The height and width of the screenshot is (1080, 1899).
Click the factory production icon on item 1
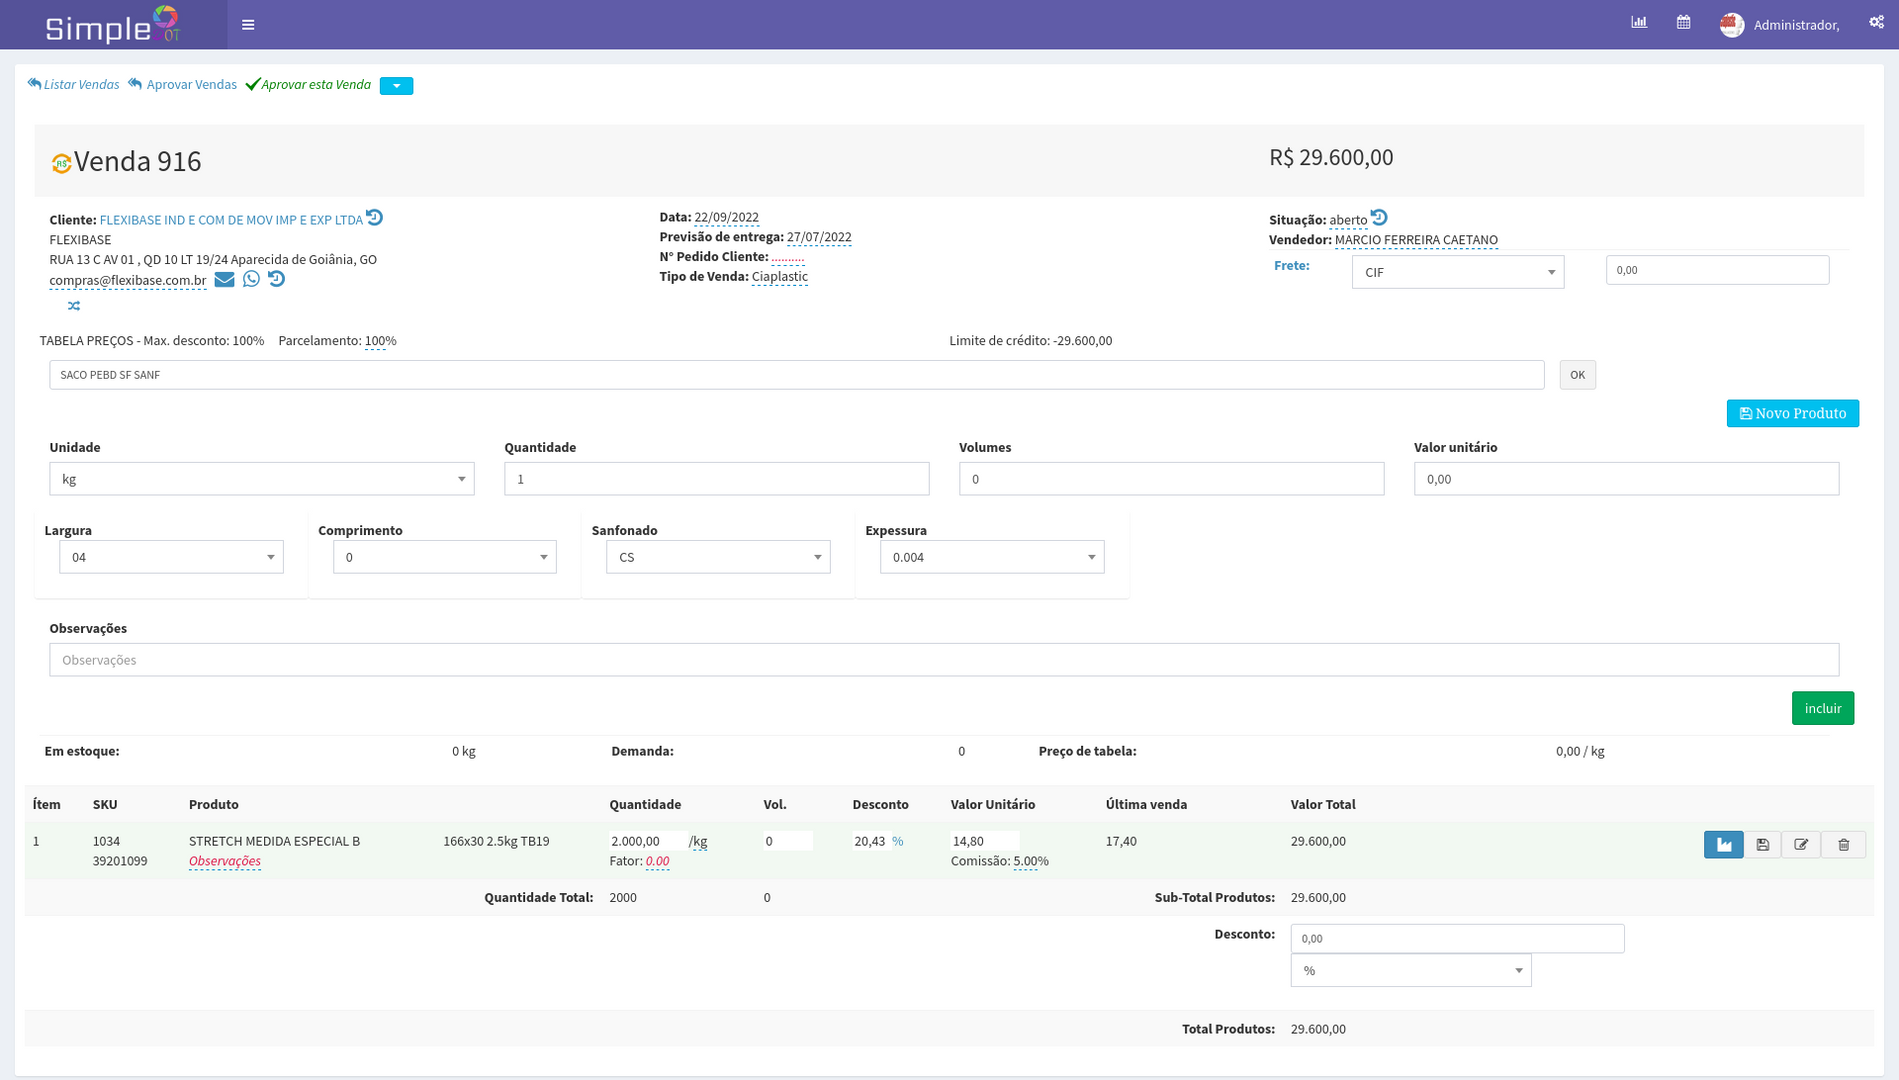click(1723, 845)
